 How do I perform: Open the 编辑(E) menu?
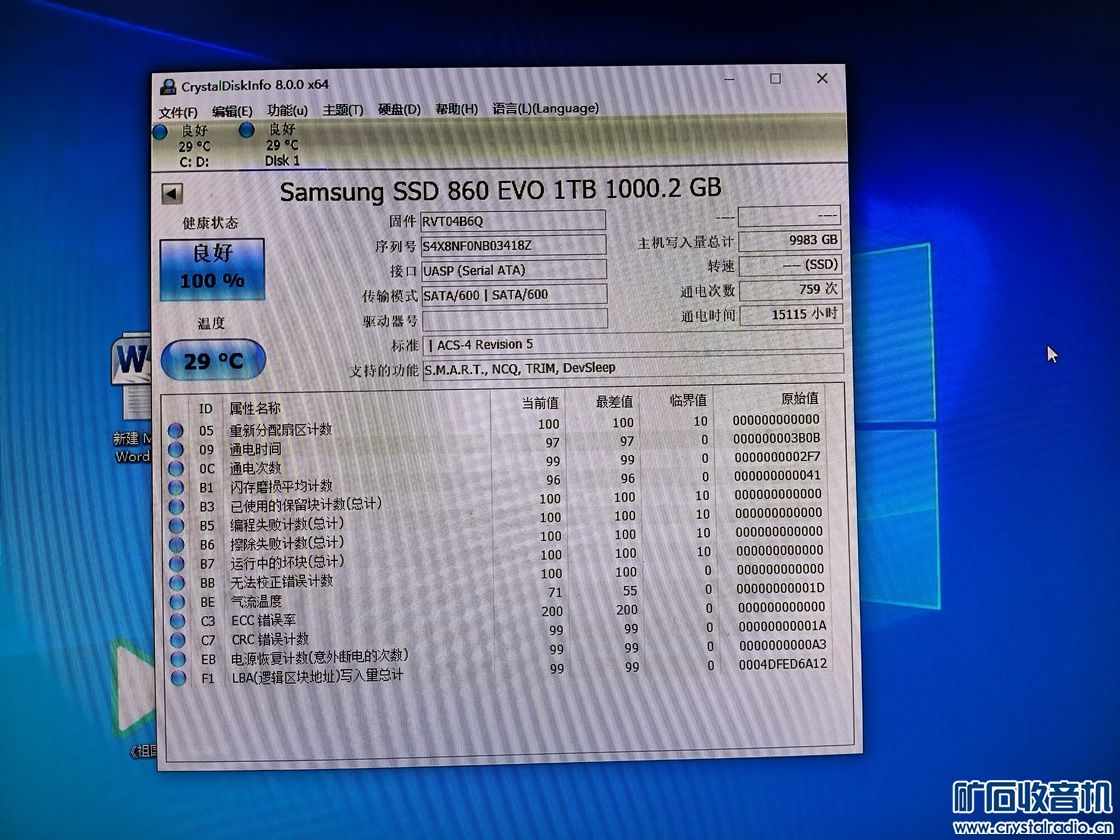pyautogui.click(x=232, y=111)
